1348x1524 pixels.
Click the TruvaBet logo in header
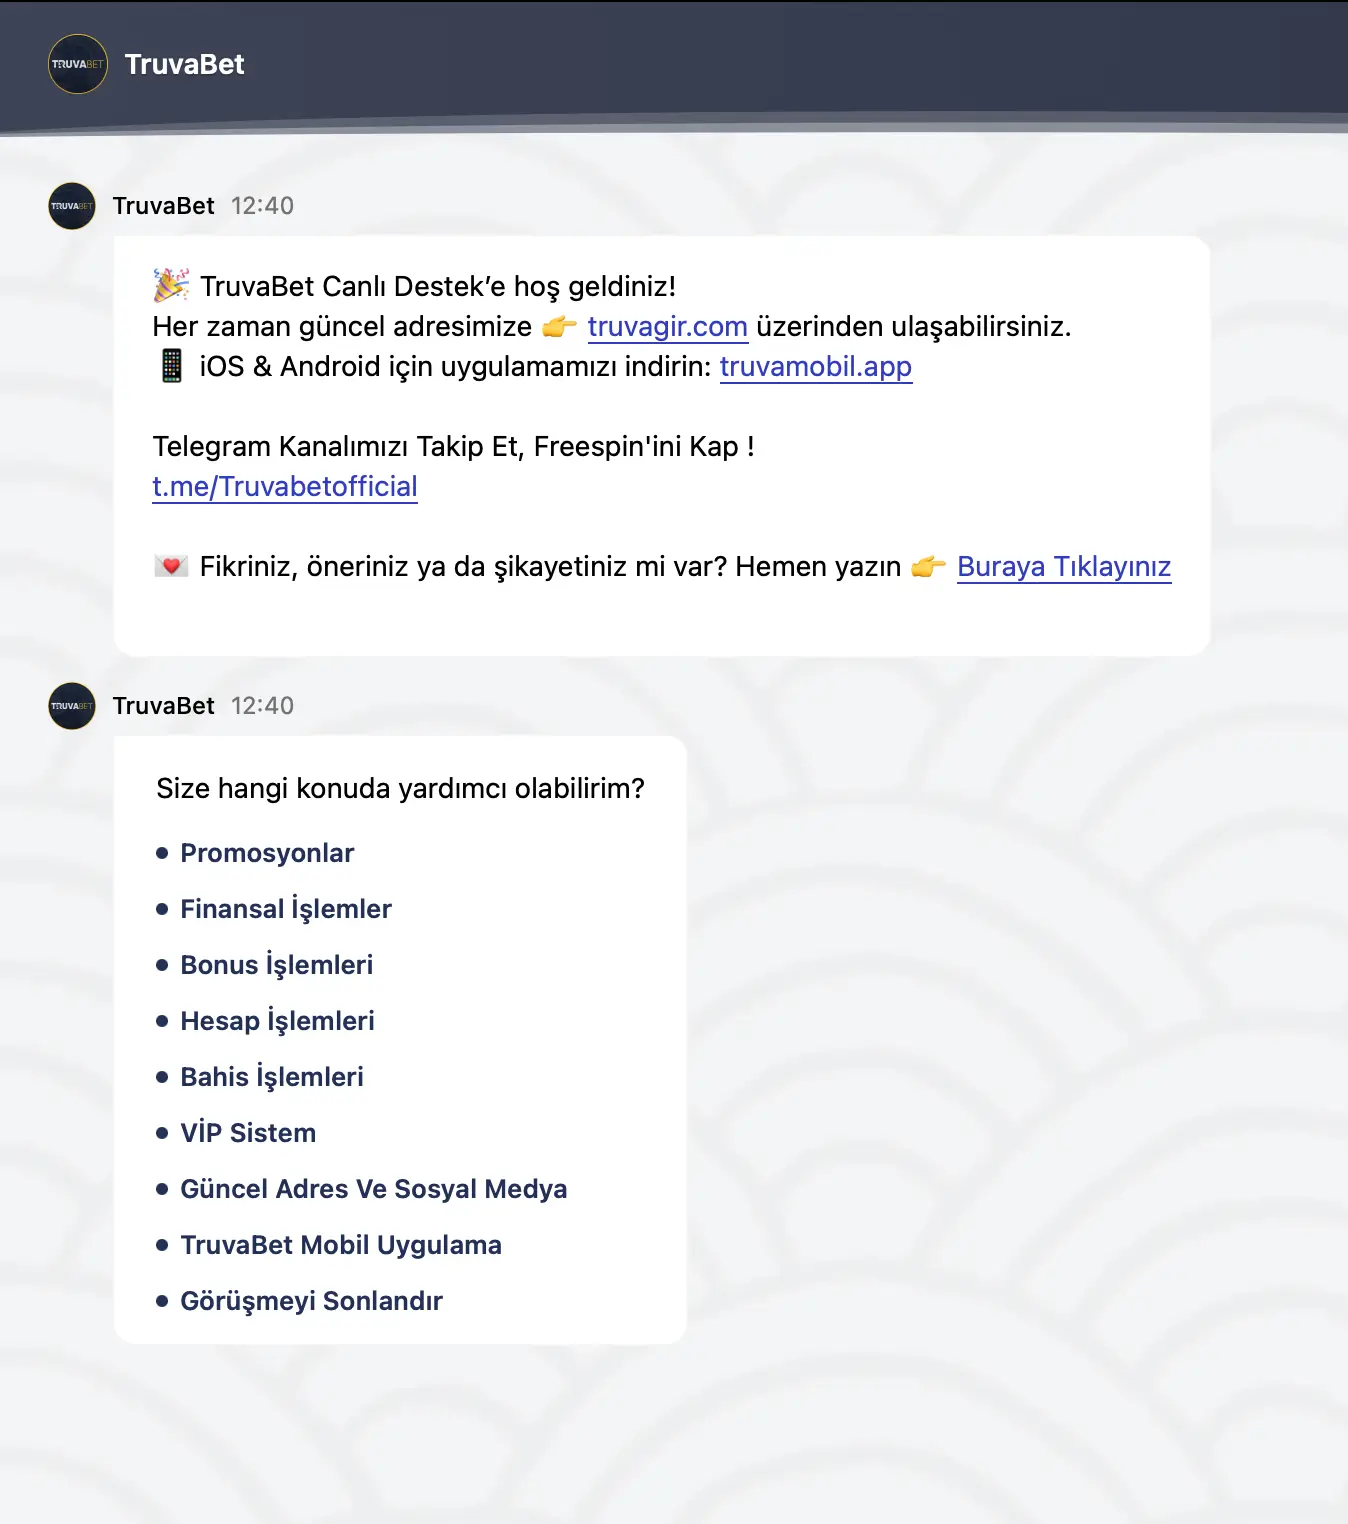78,64
